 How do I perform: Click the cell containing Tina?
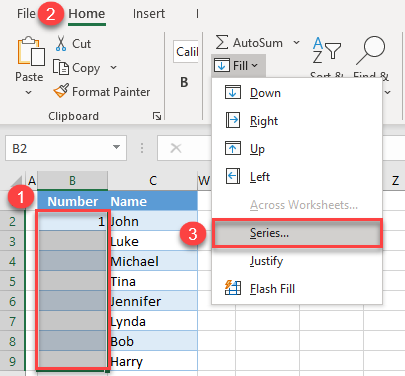click(153, 281)
